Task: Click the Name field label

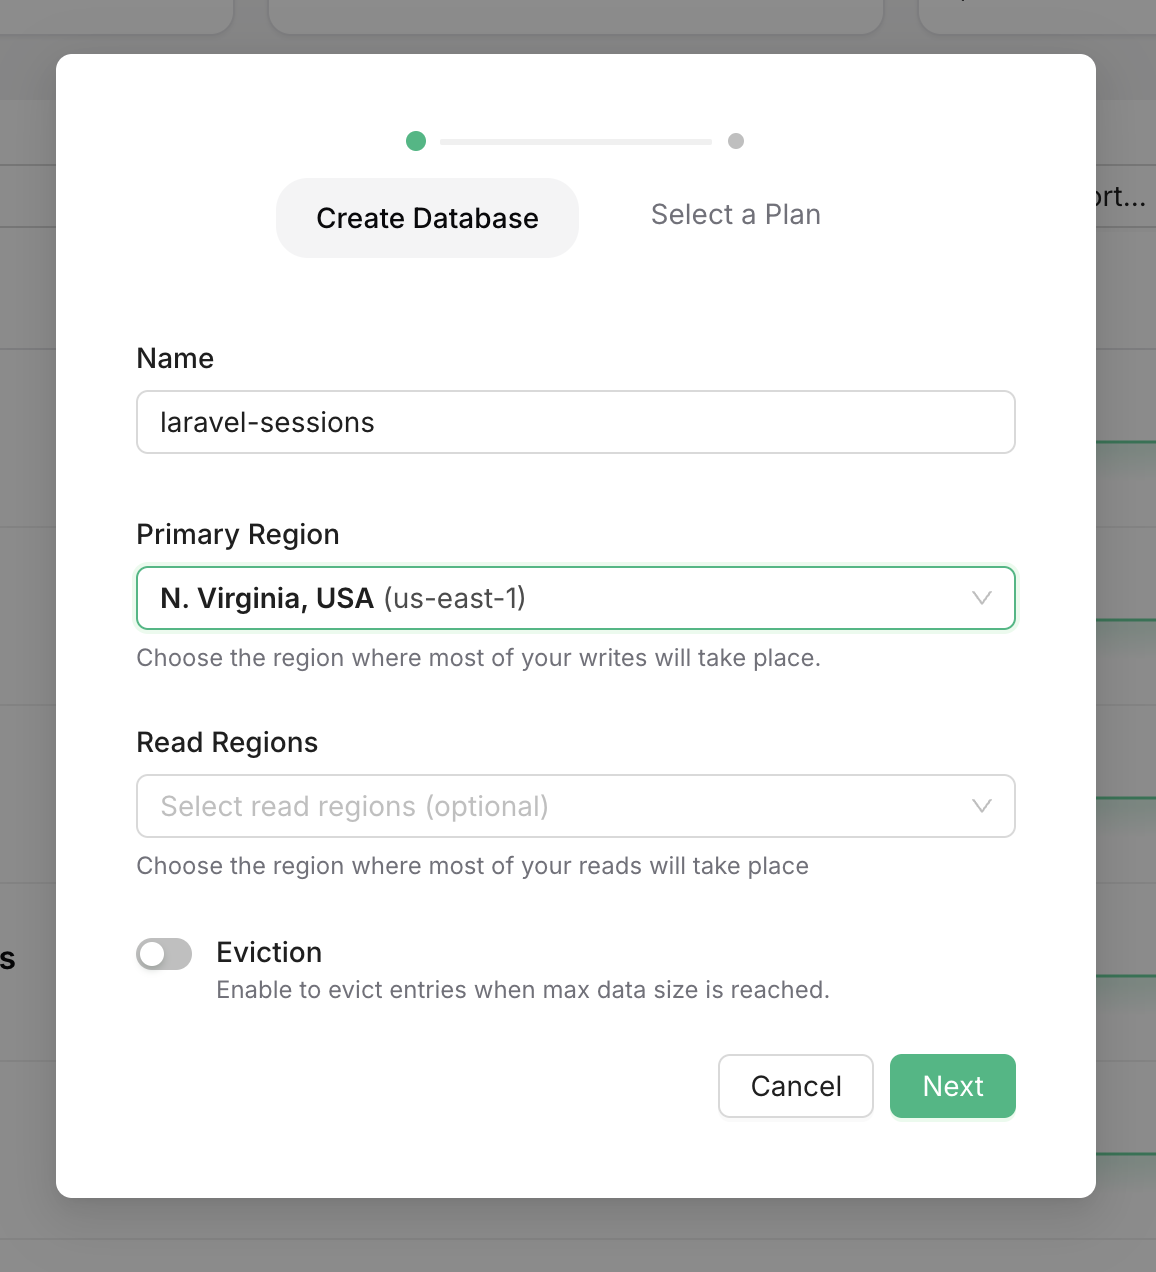Action: coord(175,358)
